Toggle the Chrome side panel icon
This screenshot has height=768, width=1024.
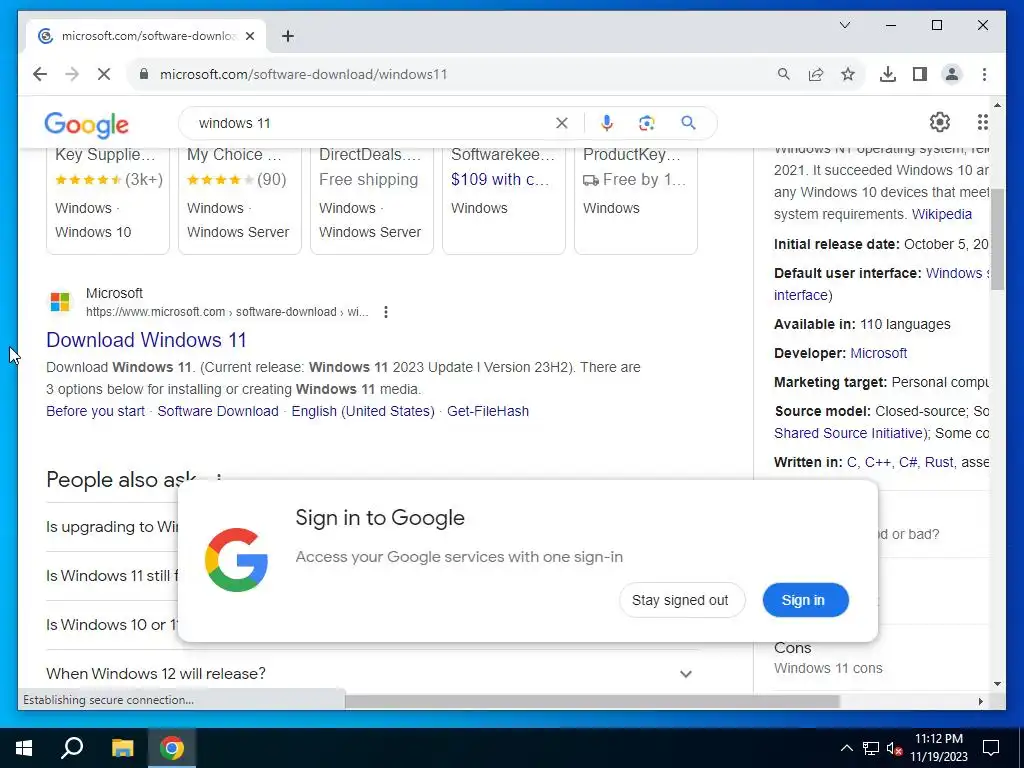[920, 74]
